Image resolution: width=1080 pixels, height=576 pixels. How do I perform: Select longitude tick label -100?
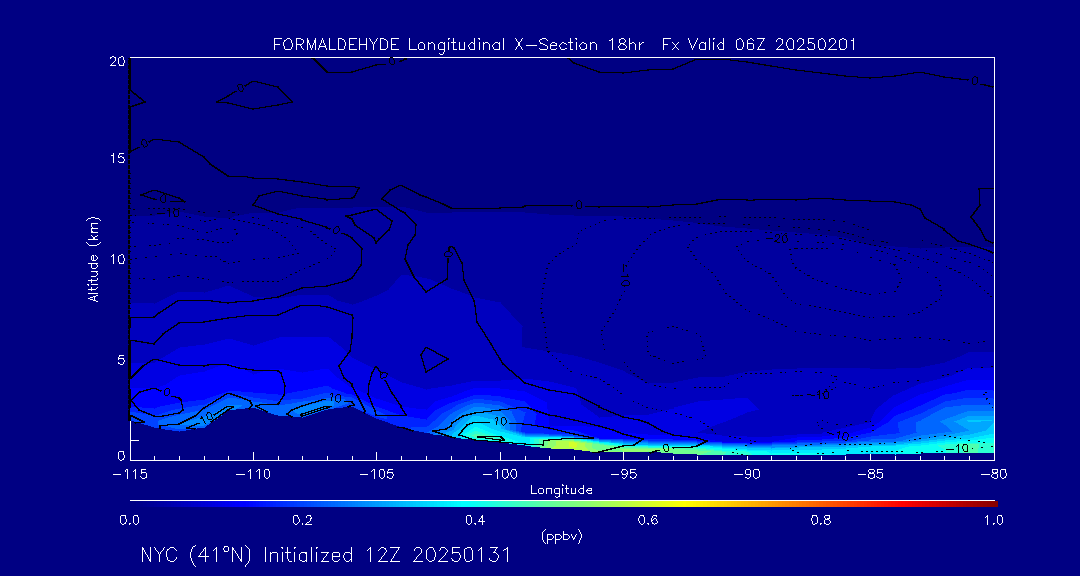tap(499, 475)
